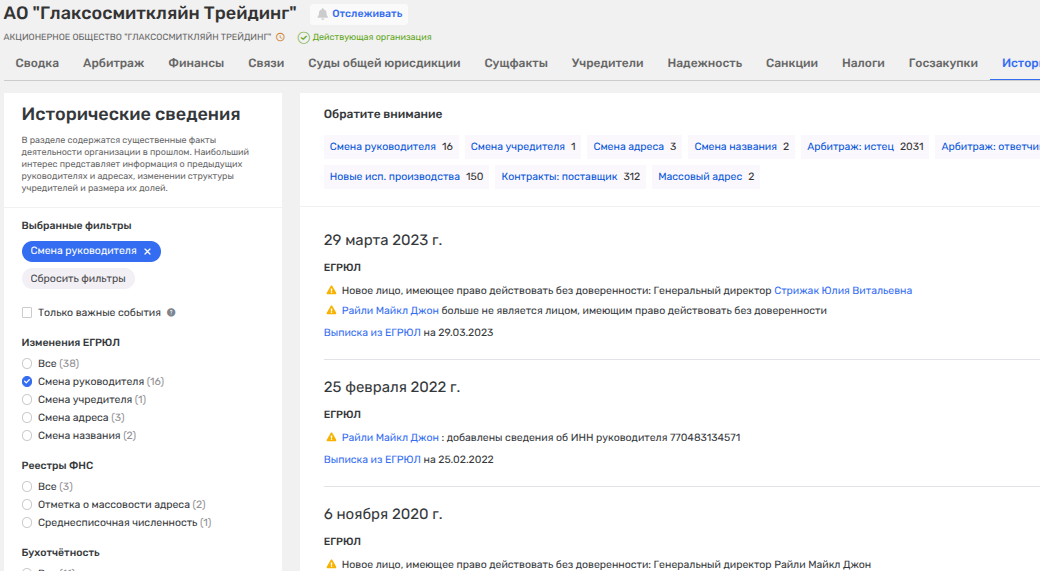The height and width of the screenshot is (571, 1040).
Task: Click the orange clock icon after the full company name
Action: pyautogui.click(x=280, y=37)
